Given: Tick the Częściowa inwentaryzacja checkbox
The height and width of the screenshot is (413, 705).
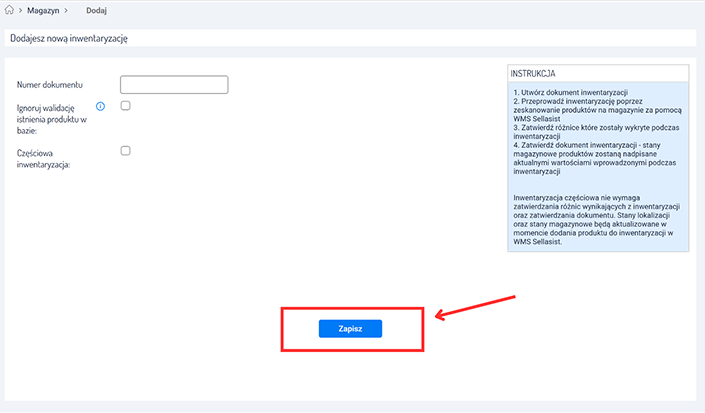Looking at the screenshot, I should coord(125,151).
